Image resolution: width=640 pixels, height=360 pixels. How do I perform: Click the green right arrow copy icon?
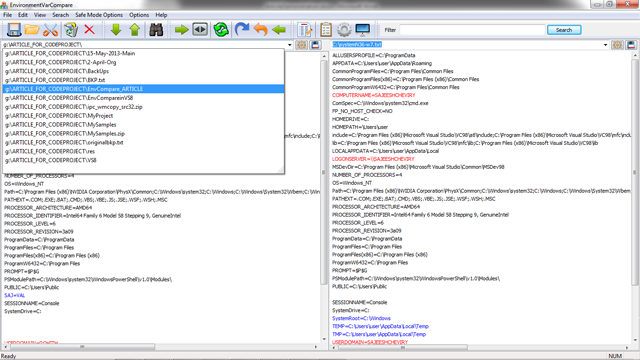(181, 30)
